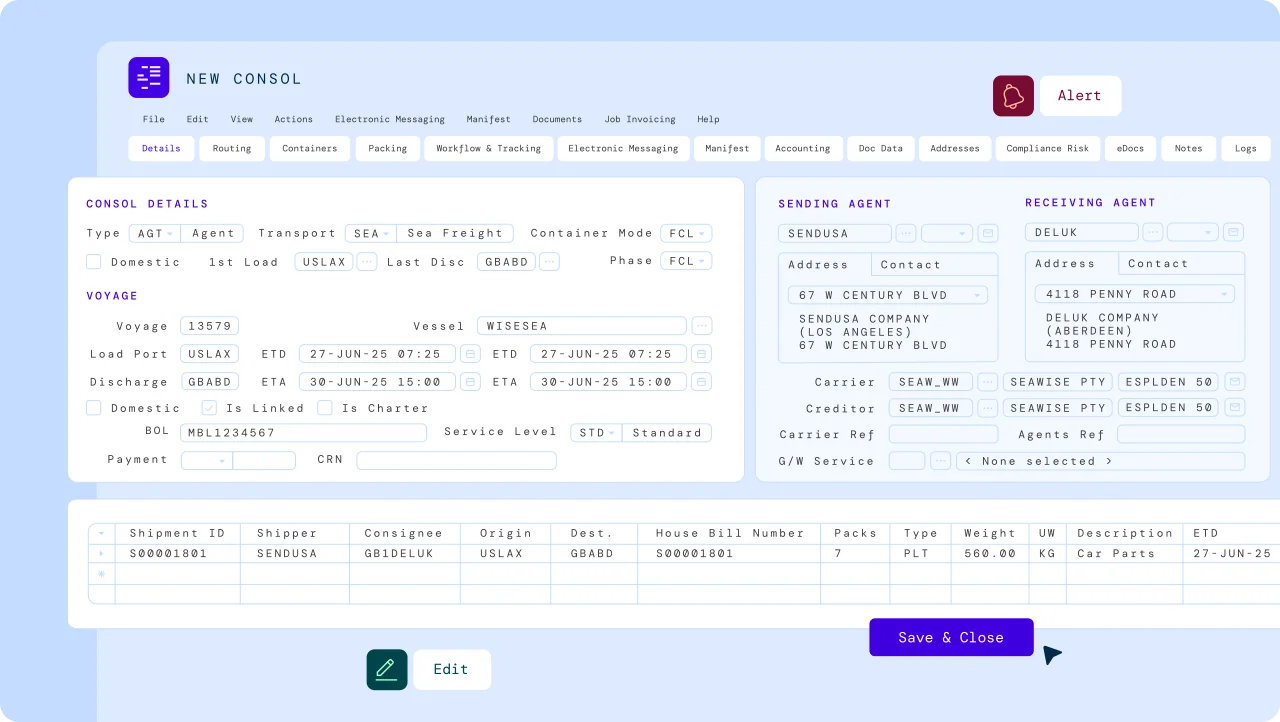Image resolution: width=1280 pixels, height=722 pixels.
Task: Click the Agents Ref input field
Action: (1181, 434)
